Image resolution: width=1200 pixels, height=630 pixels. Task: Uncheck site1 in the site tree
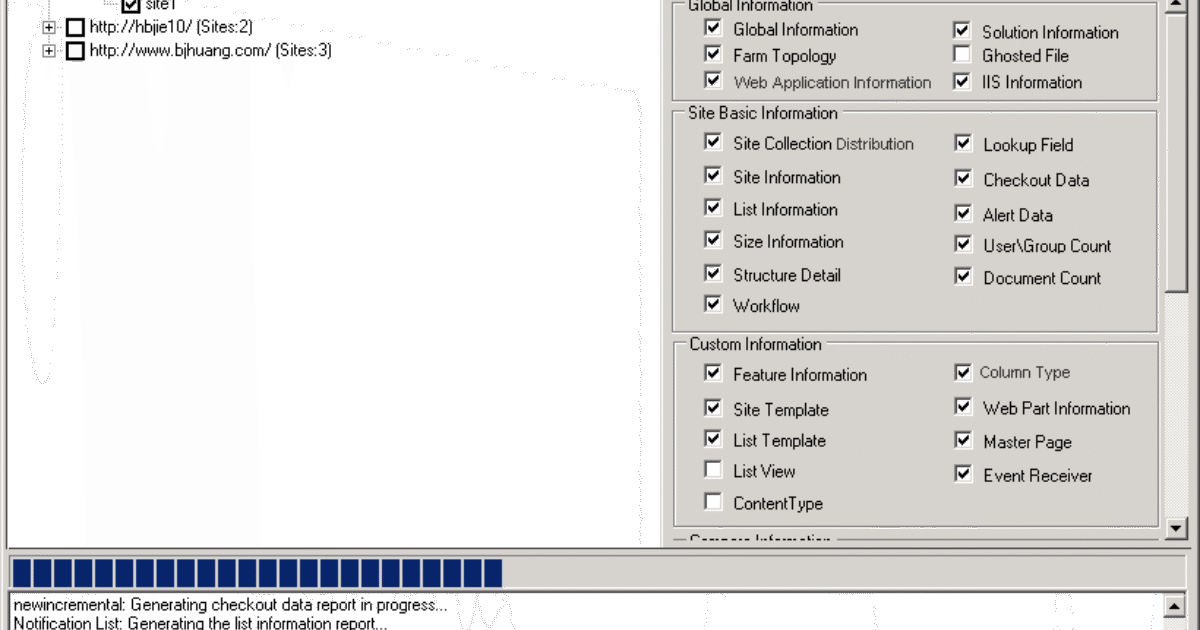130,5
